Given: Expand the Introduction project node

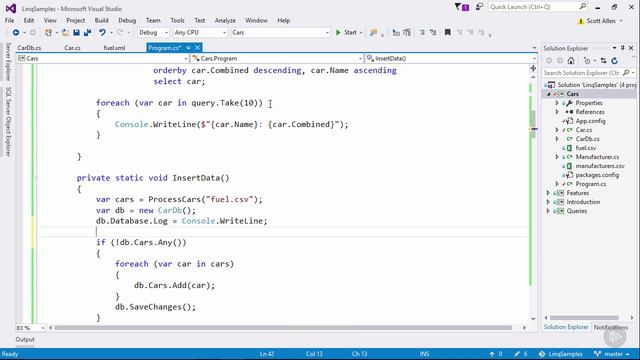Looking at the screenshot, I should point(548,202).
